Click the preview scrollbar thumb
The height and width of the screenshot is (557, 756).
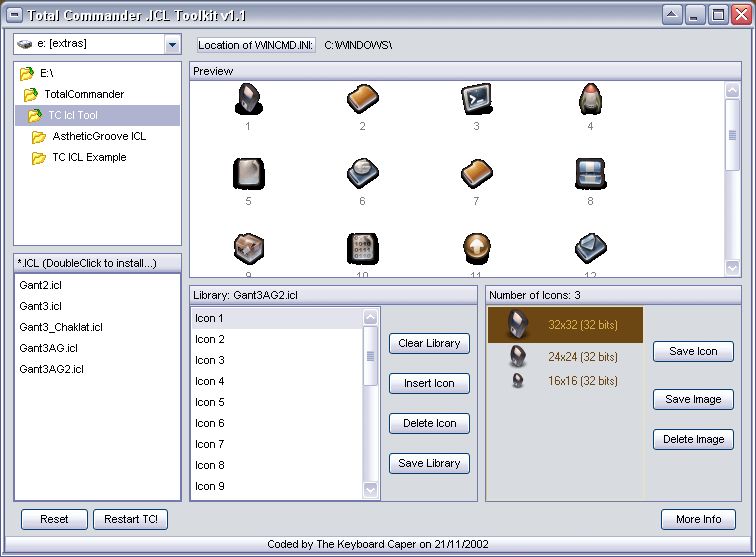[732, 135]
